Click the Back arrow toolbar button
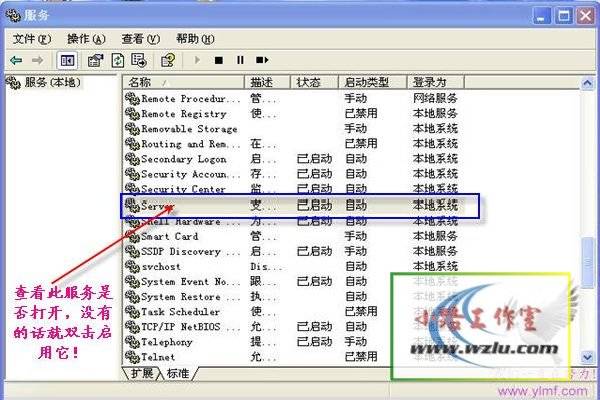Screen dimensions: 600x400 (16, 60)
